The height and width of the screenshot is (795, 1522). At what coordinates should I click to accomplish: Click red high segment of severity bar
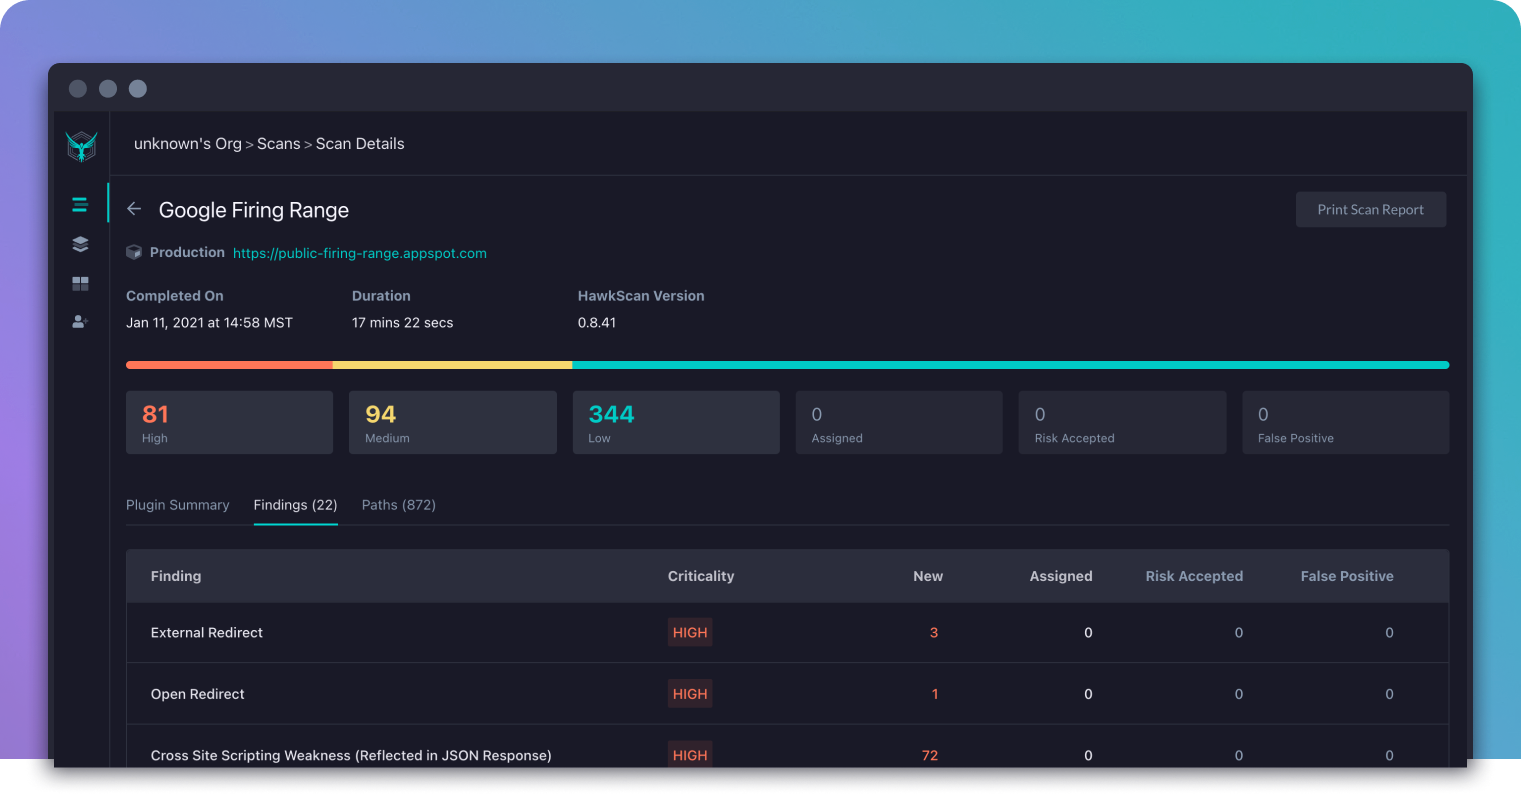[x=229, y=365]
